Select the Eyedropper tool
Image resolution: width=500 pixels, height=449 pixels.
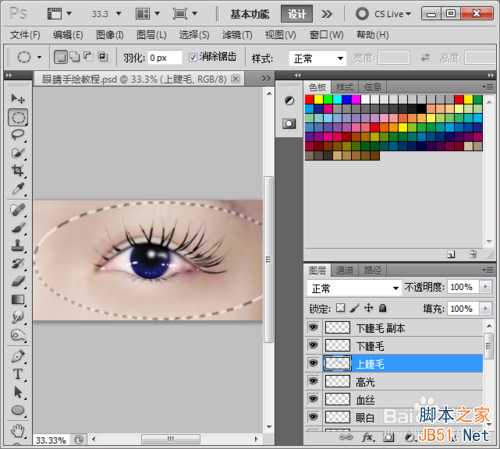[18, 189]
